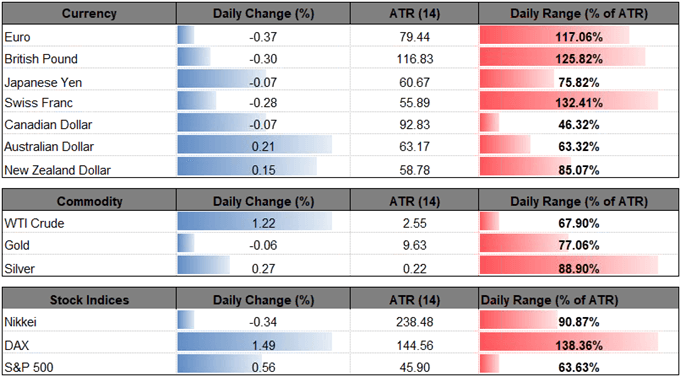680x376 pixels.
Task: Click the British Pound daily change value
Action: (x=263, y=59)
